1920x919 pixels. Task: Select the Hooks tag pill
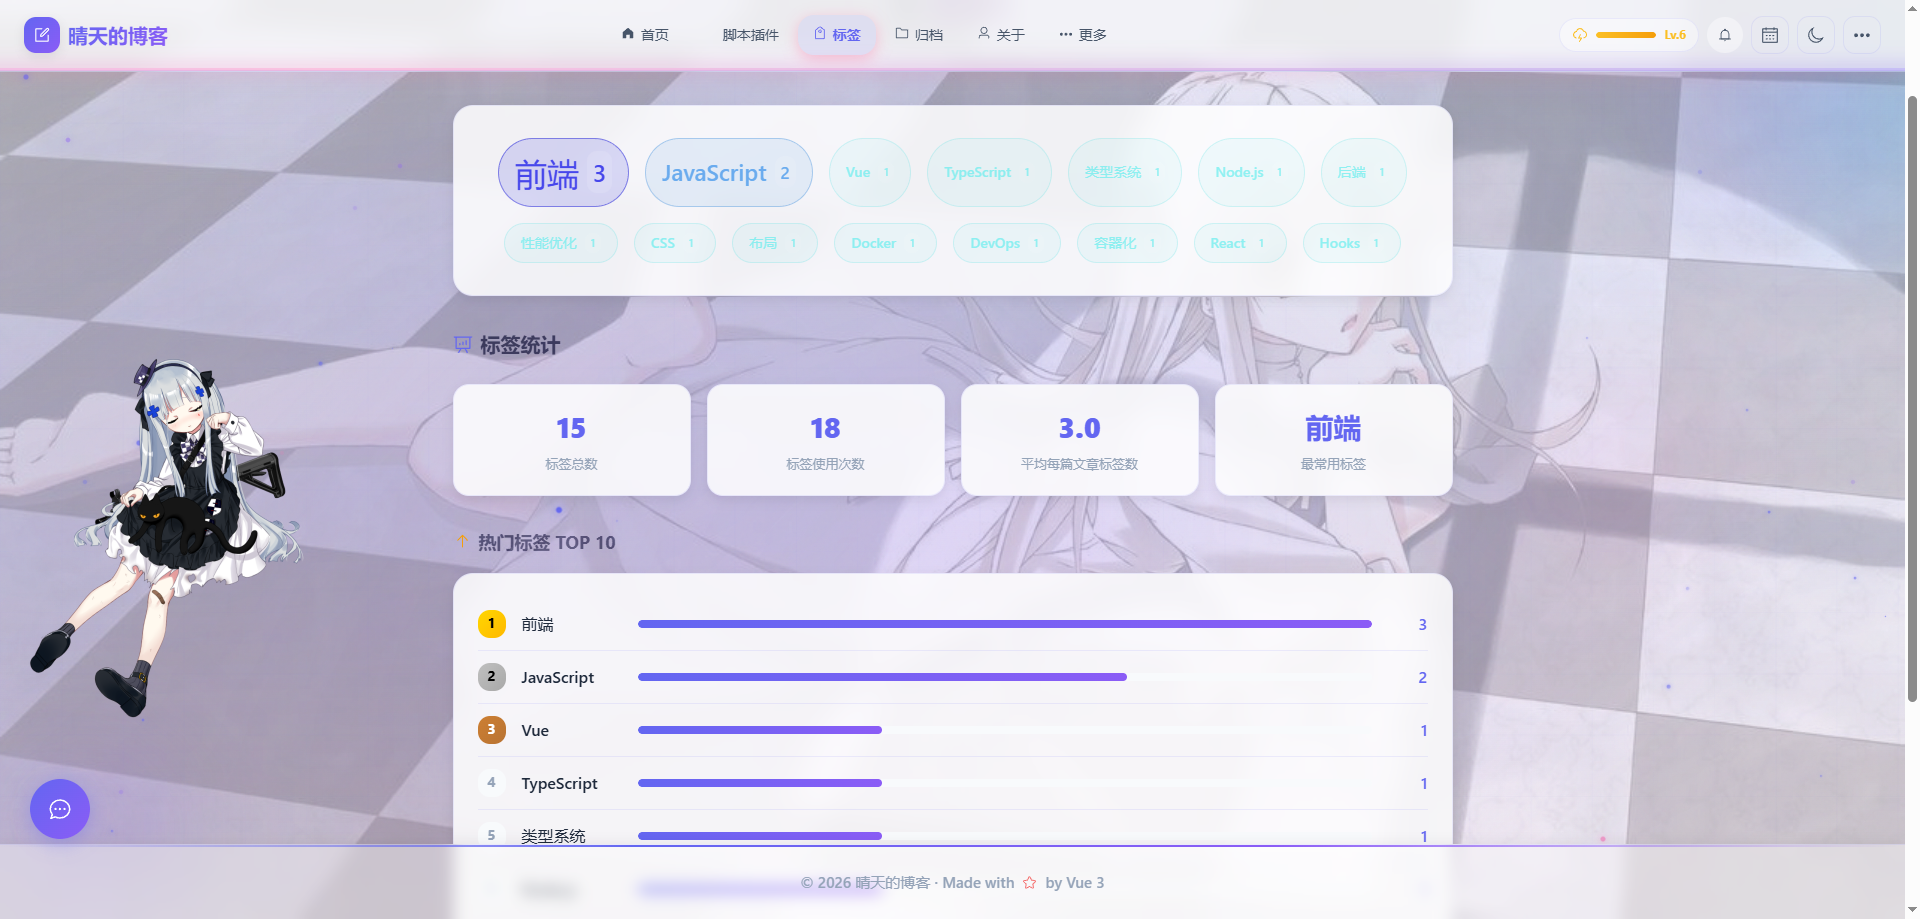click(1352, 243)
